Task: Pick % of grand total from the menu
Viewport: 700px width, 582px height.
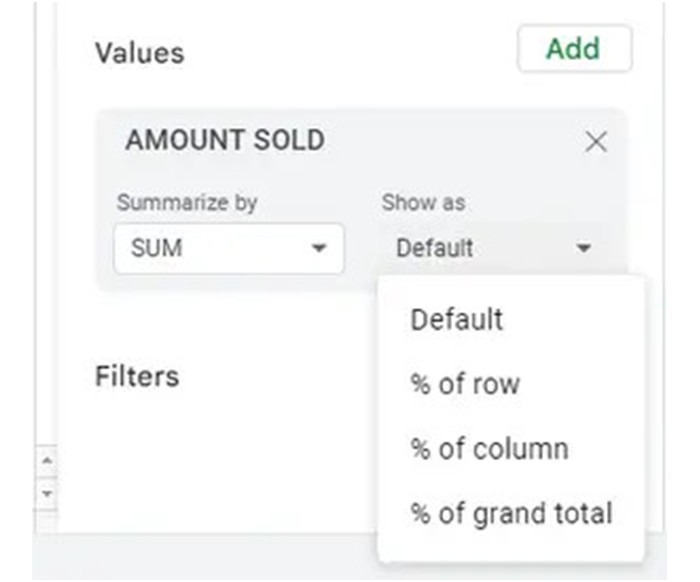Action: coord(511,513)
